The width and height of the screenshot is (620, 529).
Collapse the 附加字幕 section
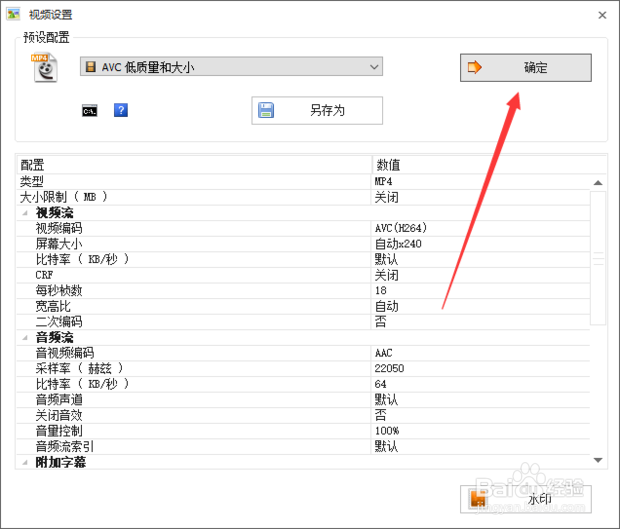pyautogui.click(x=25, y=462)
